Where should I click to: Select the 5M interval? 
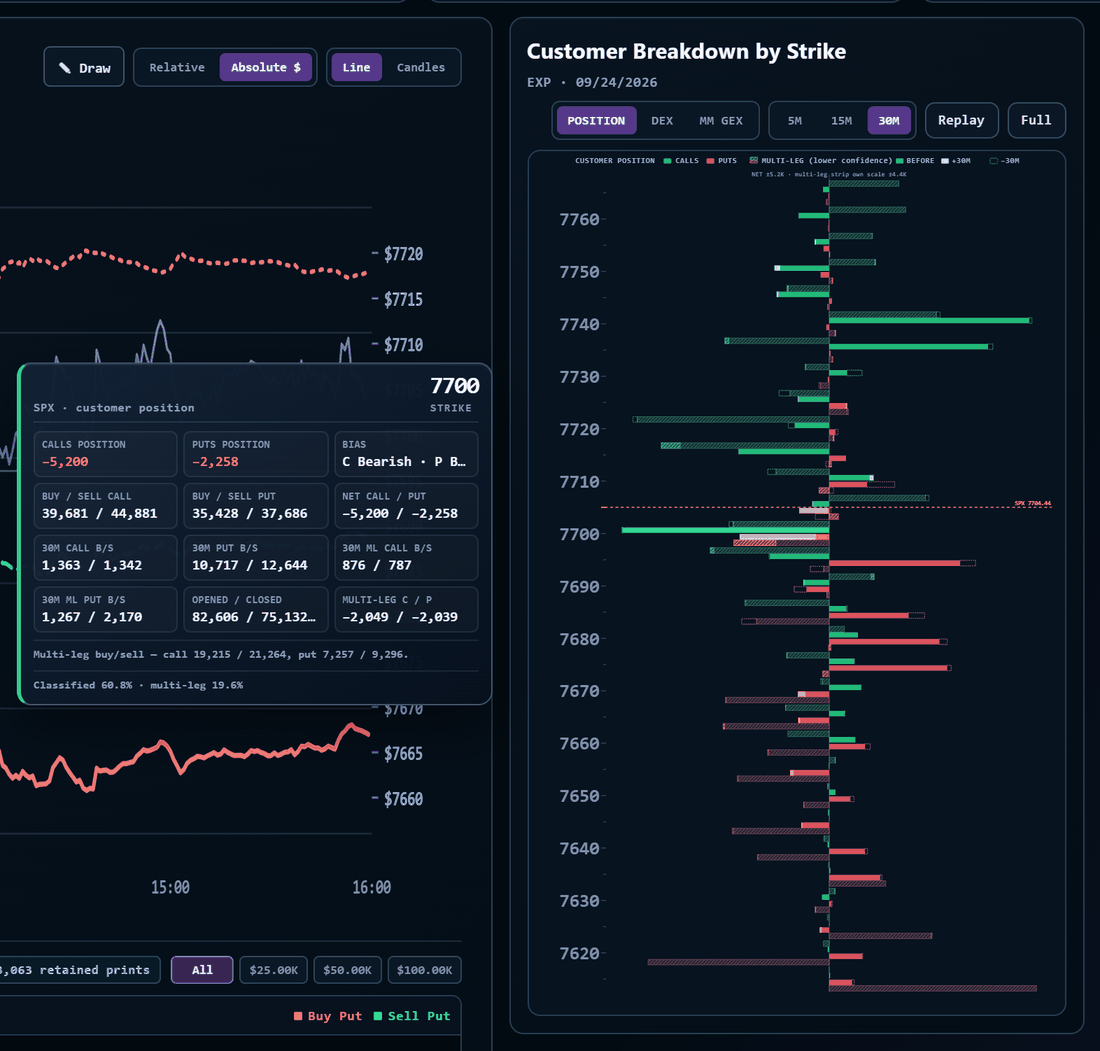tap(795, 121)
